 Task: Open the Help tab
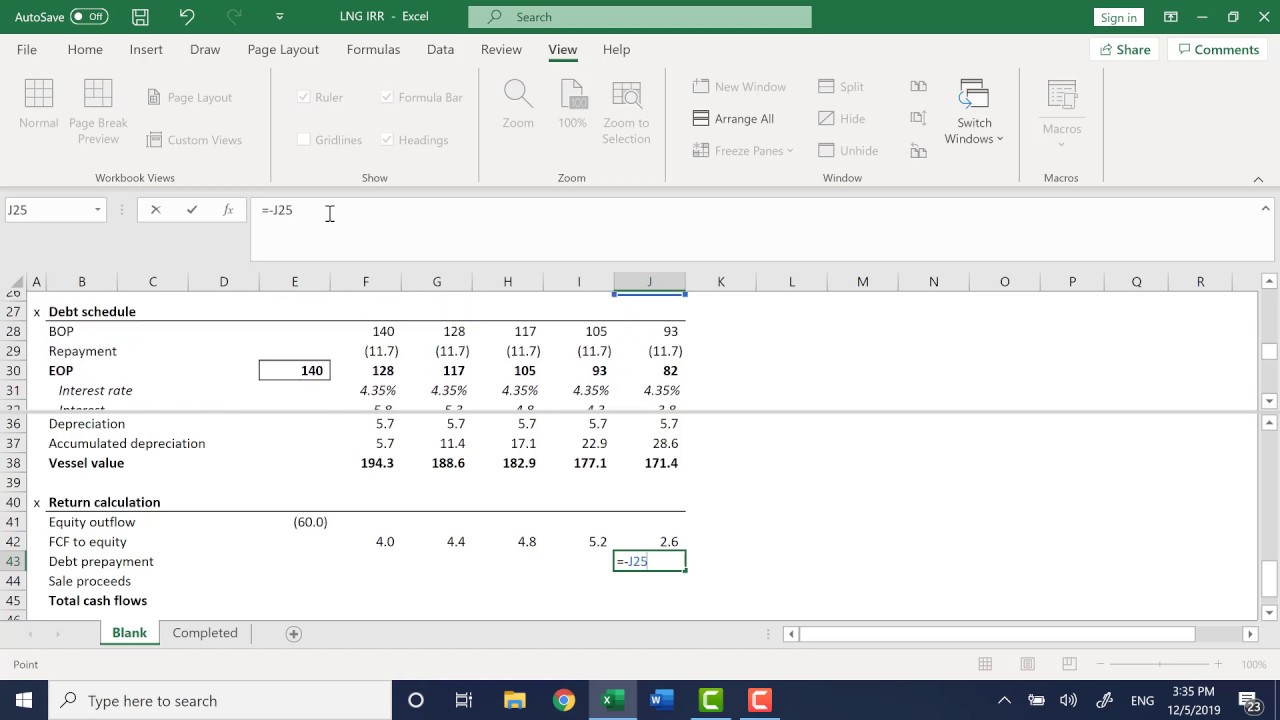(x=616, y=49)
